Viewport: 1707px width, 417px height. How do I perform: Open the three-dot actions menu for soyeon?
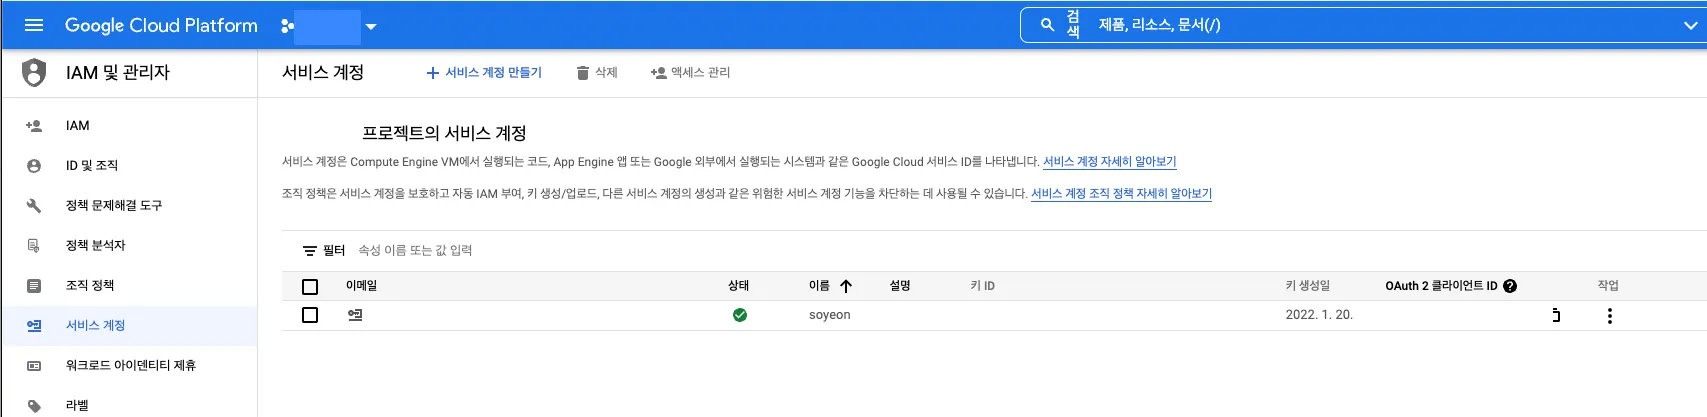(1609, 316)
